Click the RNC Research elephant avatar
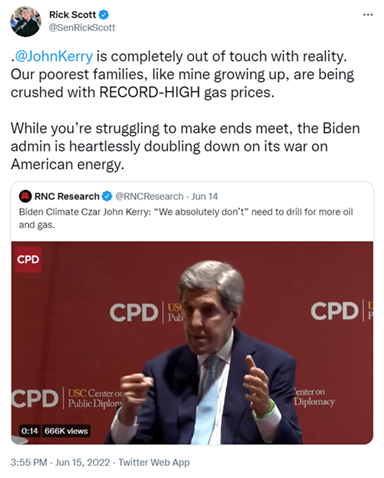Image resolution: width=384 pixels, height=478 pixels. pos(25,196)
